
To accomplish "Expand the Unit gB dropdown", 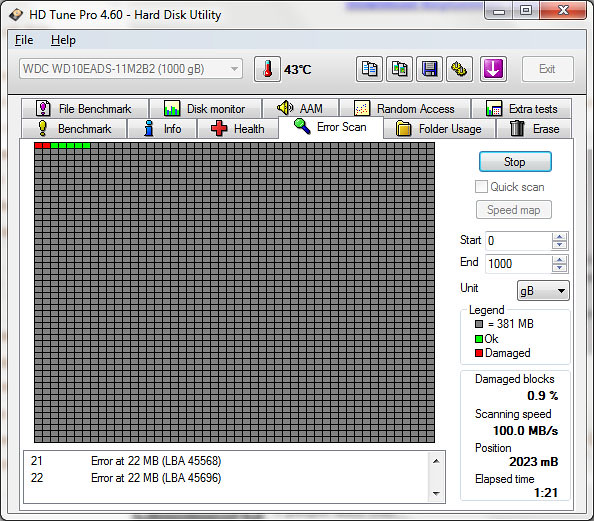I will click(x=543, y=291).
